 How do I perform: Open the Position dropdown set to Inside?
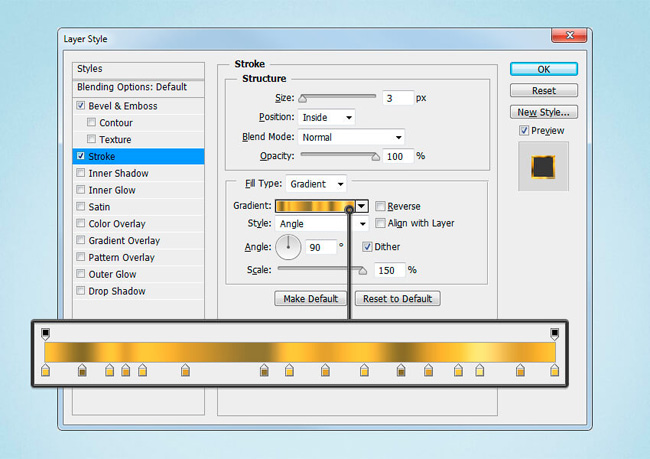(x=327, y=117)
